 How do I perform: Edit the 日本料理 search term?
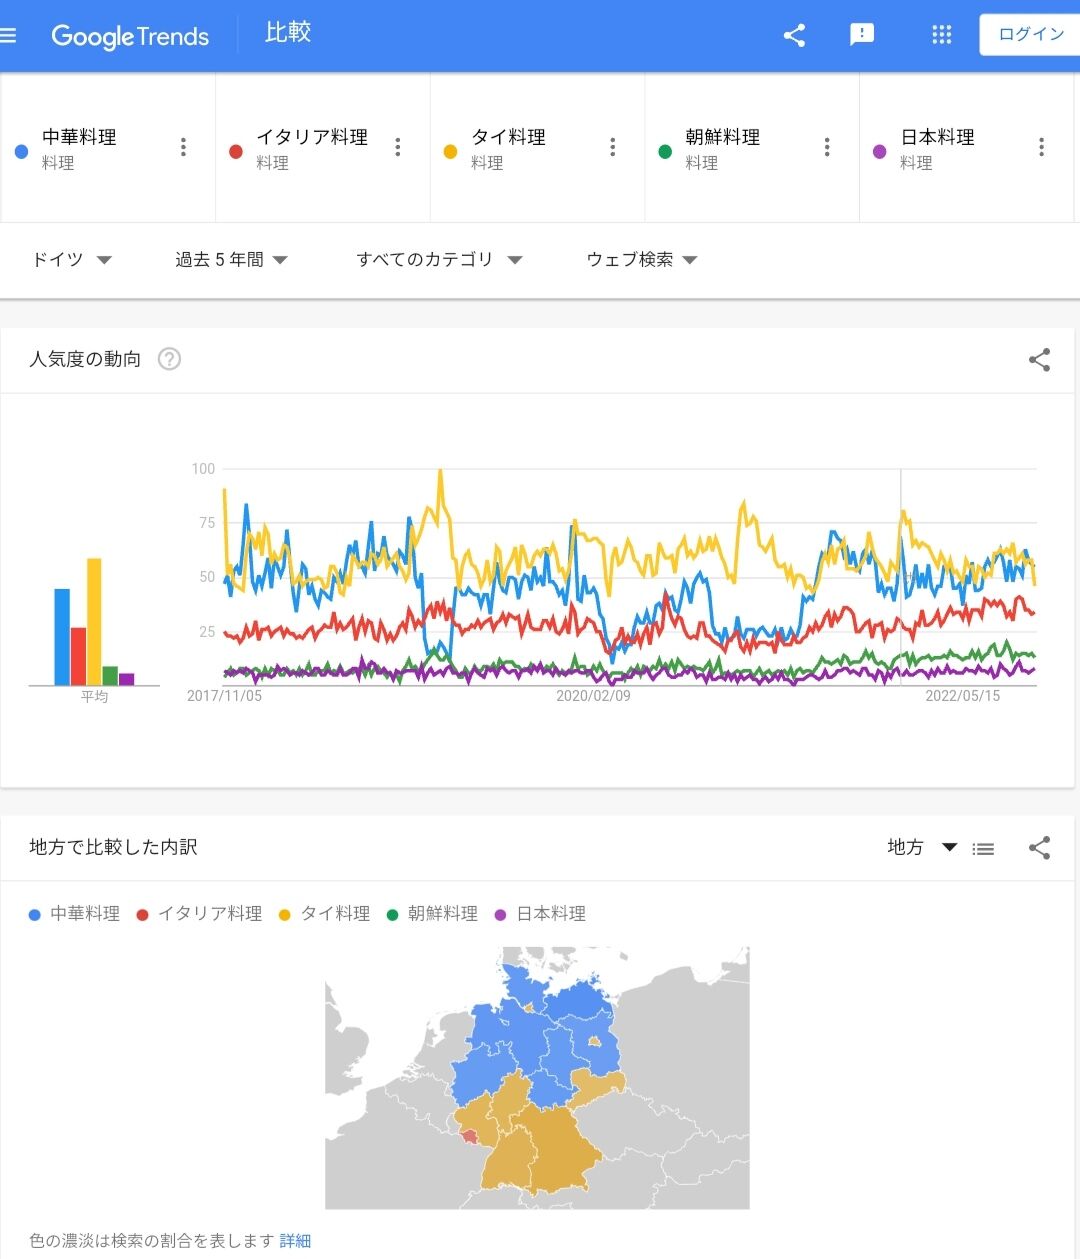tap(938, 137)
